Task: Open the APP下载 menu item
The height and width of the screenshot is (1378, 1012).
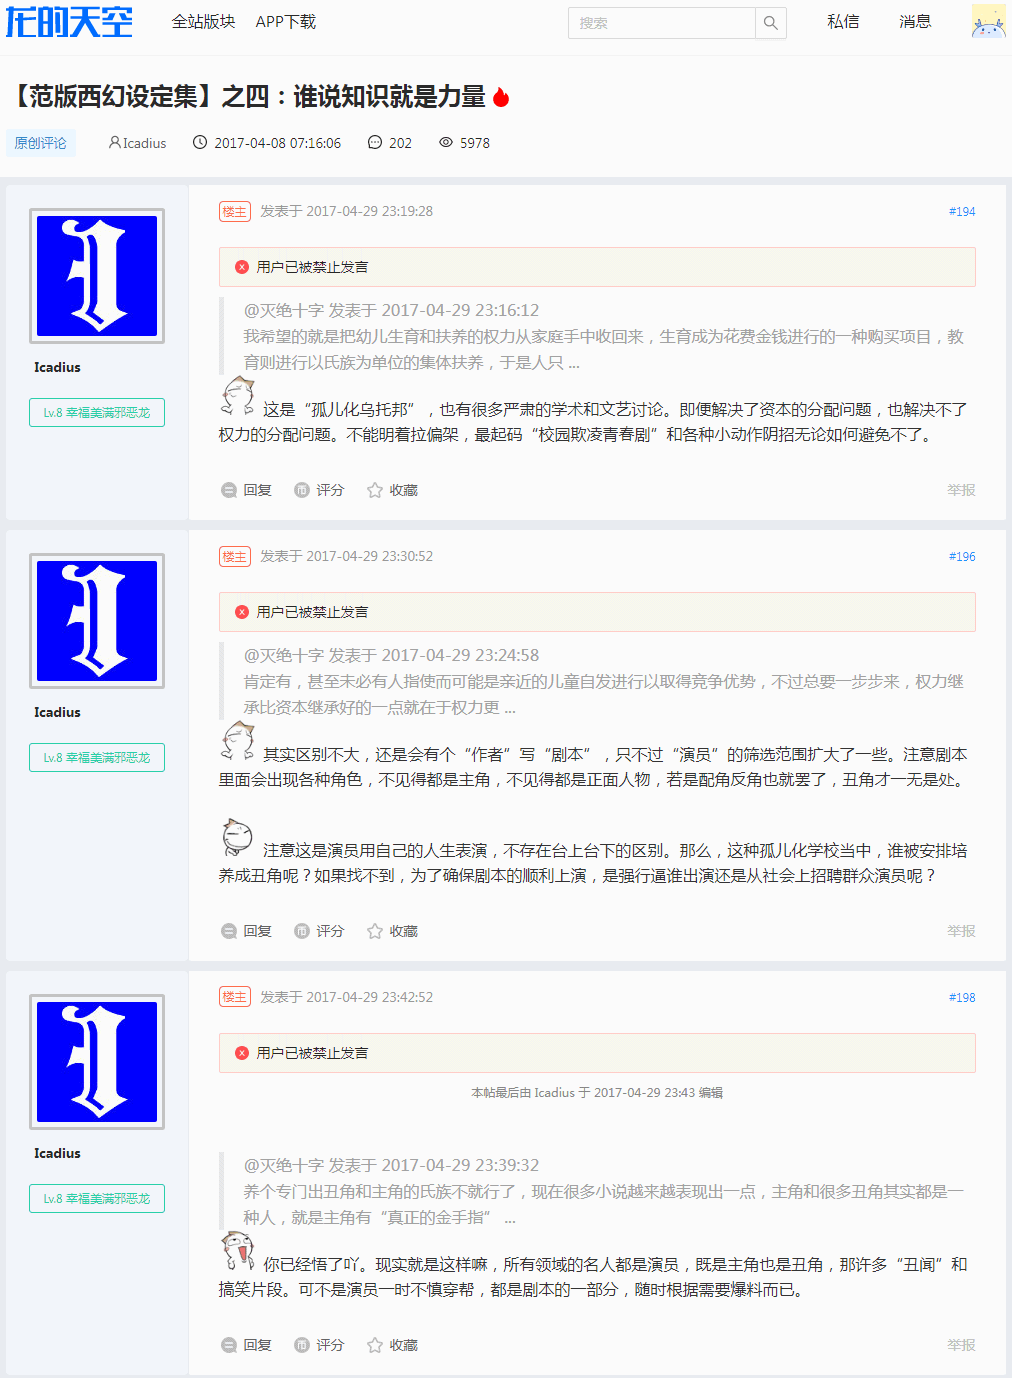Action: click(x=286, y=22)
